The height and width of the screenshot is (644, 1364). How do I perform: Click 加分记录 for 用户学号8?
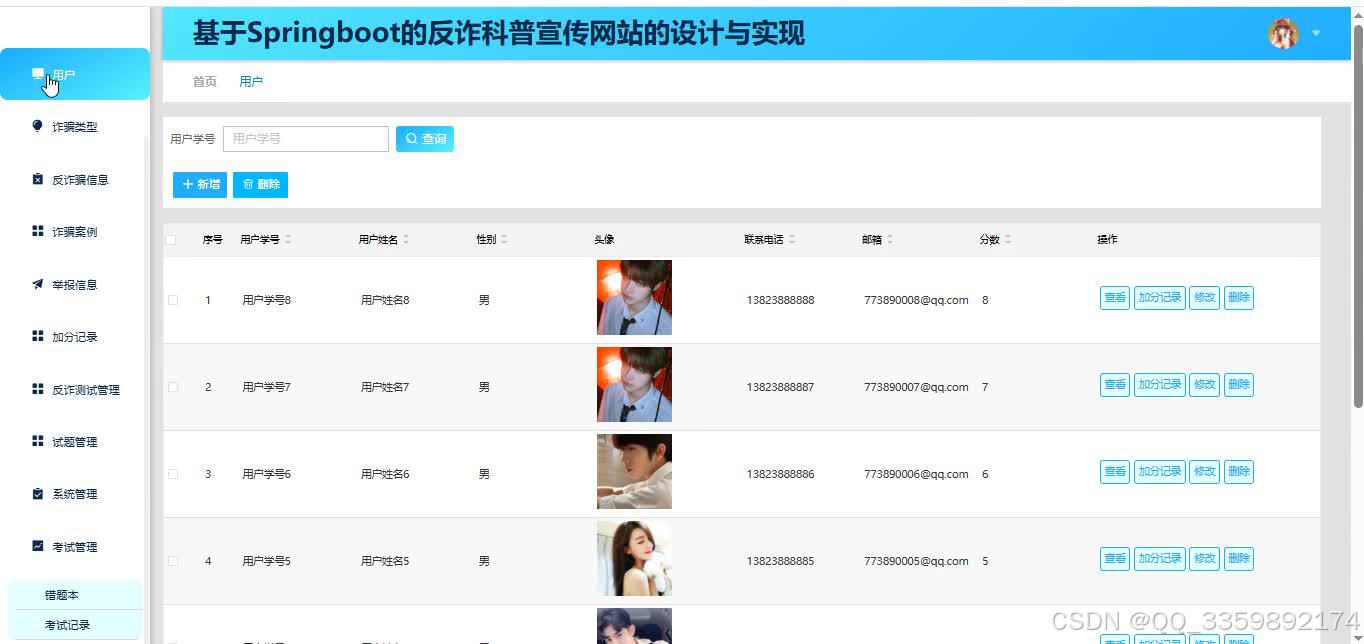1159,298
